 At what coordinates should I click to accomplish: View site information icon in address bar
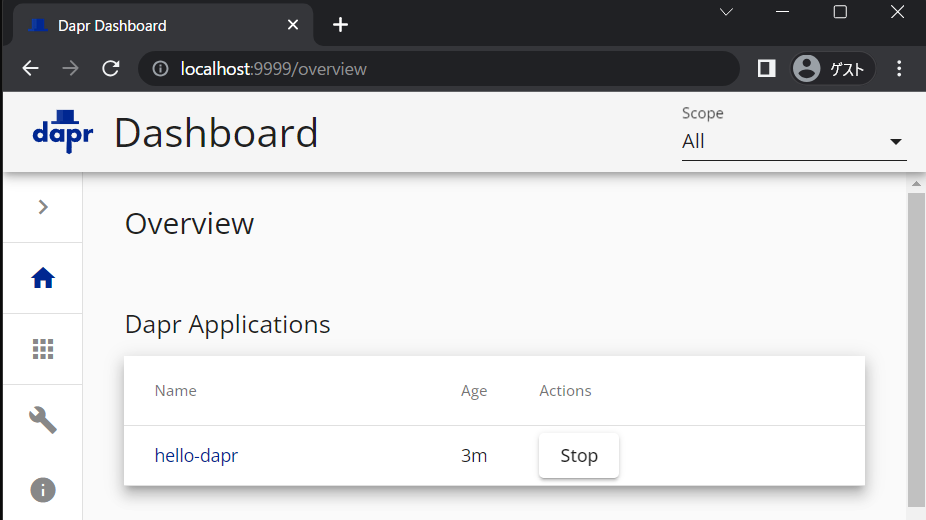tap(160, 69)
